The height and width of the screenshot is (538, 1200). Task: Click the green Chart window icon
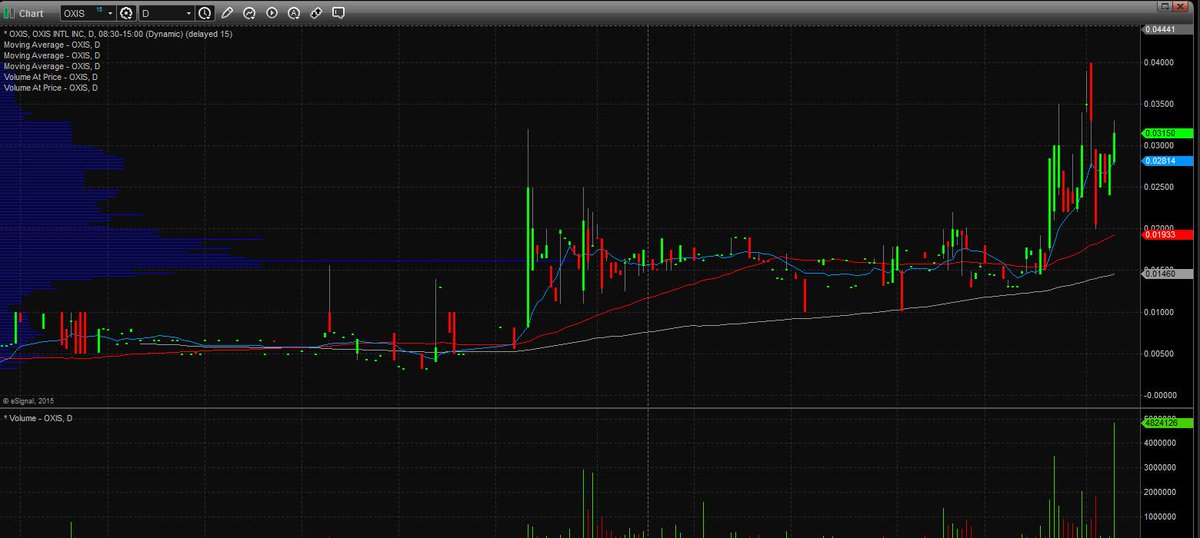click(9, 14)
